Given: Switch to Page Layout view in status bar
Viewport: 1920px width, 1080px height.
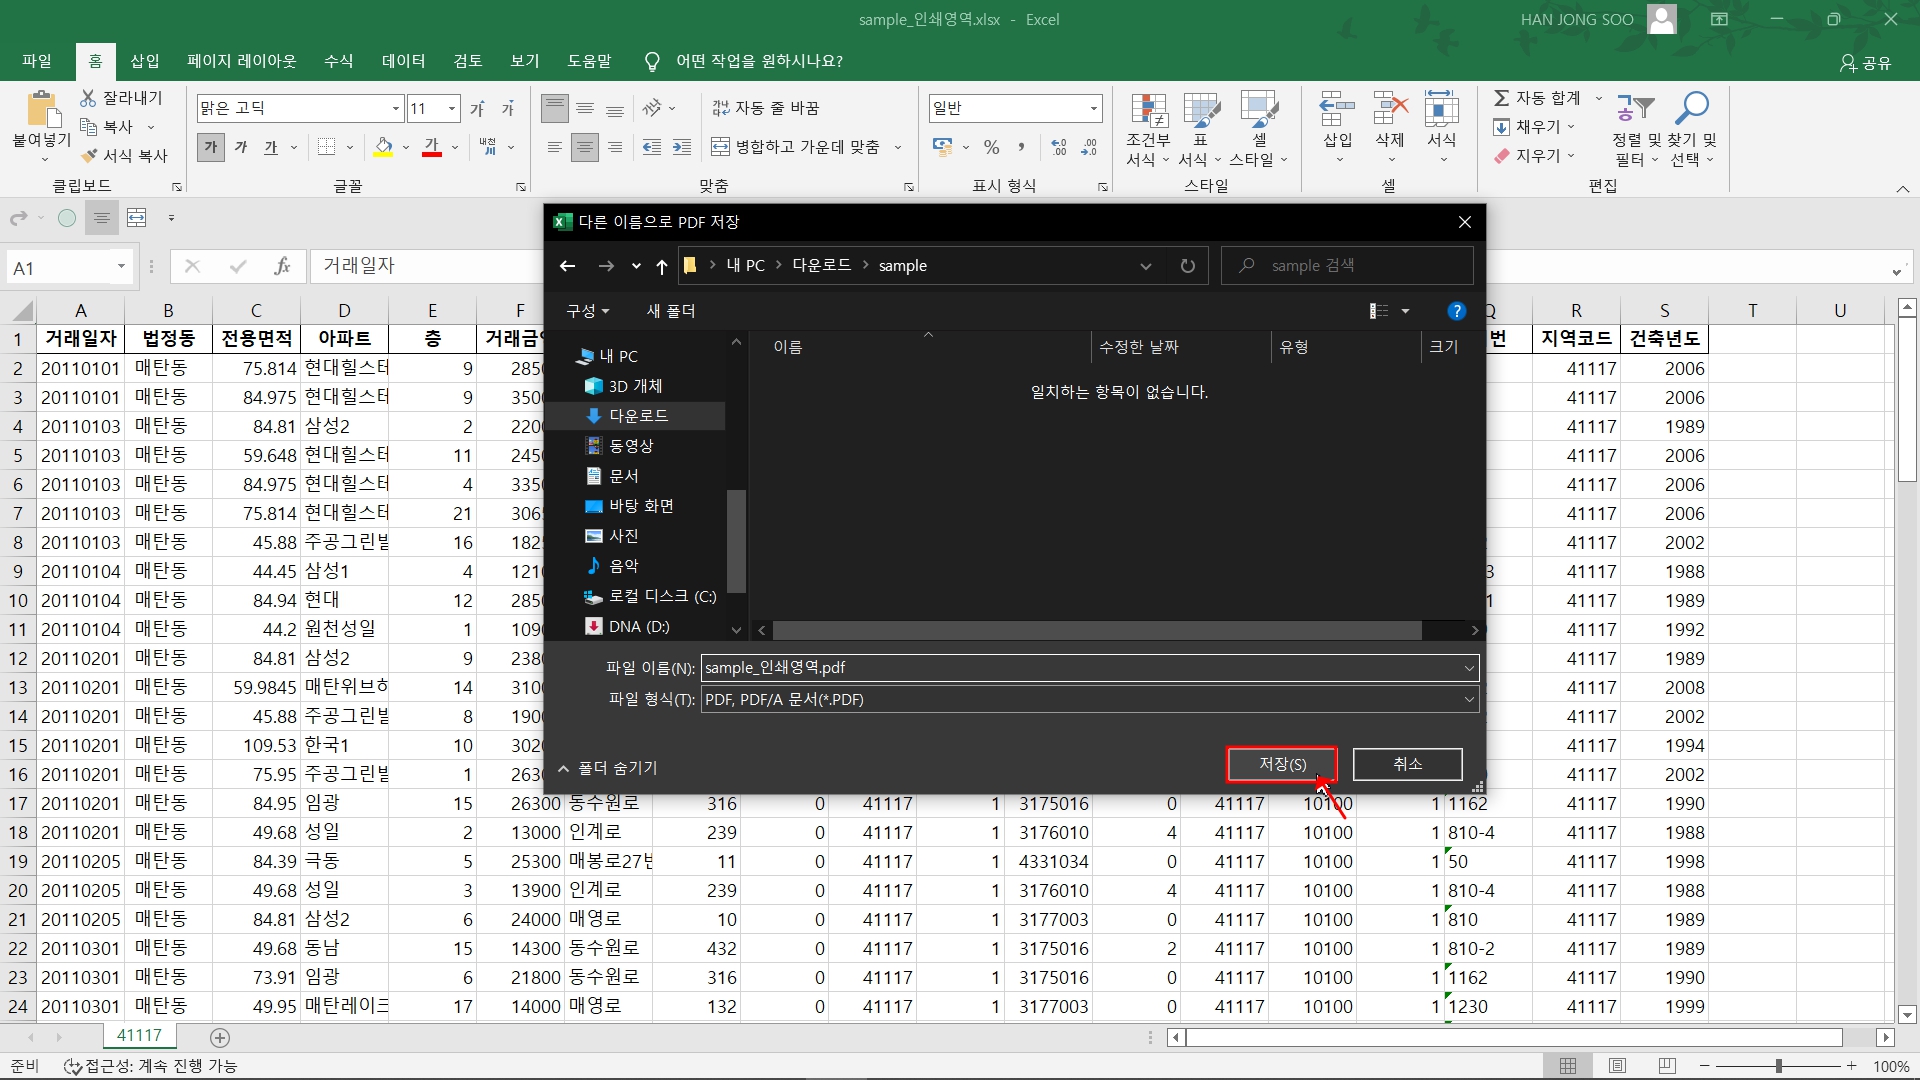Looking at the screenshot, I should (x=1617, y=1066).
